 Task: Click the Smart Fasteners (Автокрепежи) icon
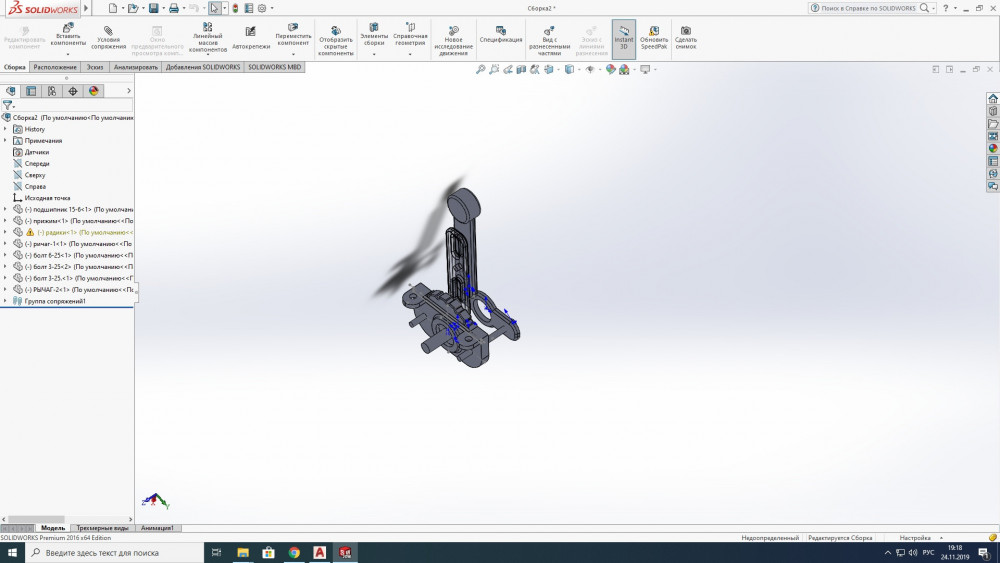[251, 37]
